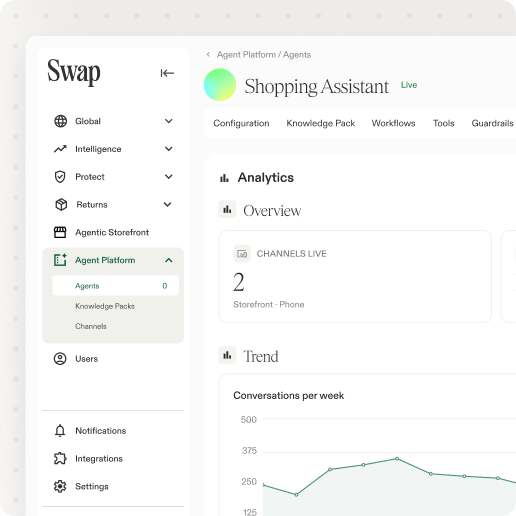Open the Agentic Storefront page

(112, 232)
